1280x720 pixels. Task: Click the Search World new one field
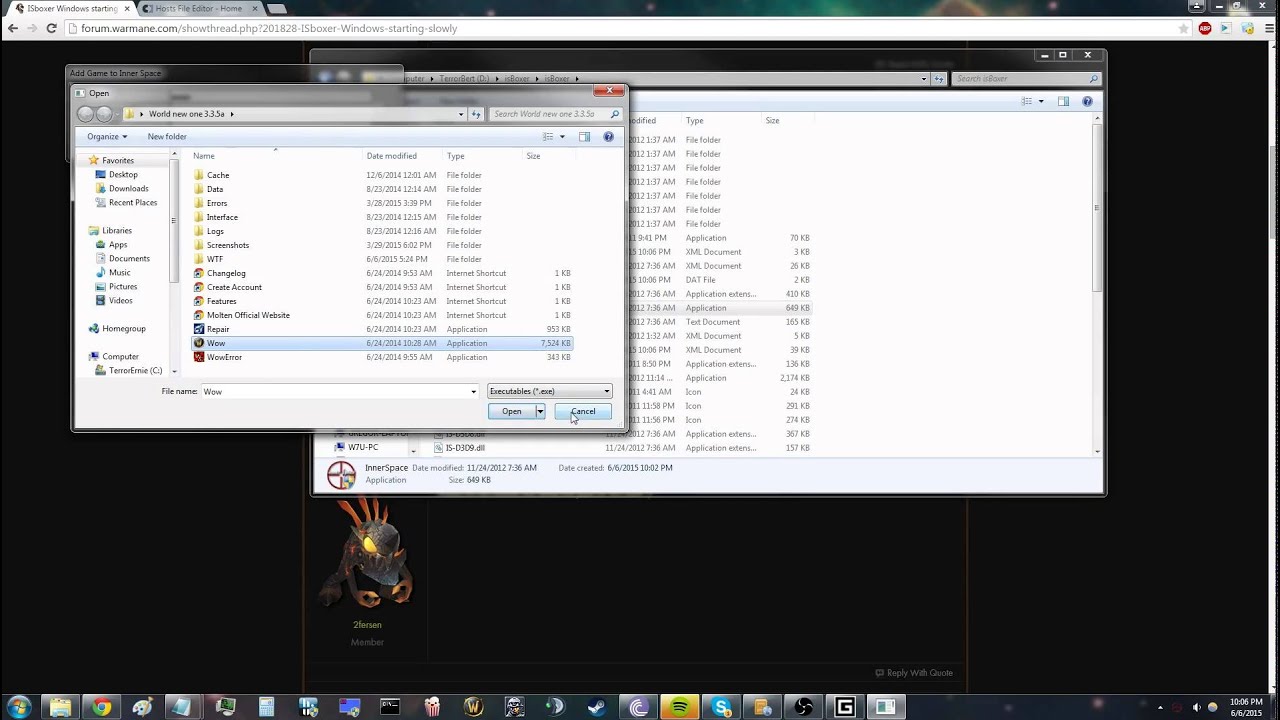point(556,114)
